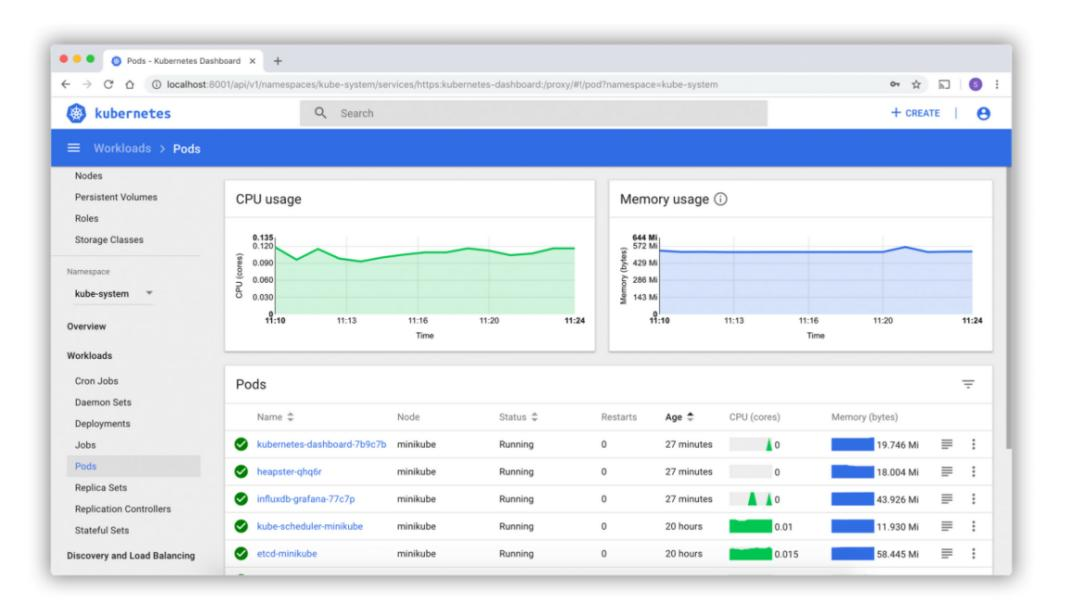Select Jobs in the sidebar
This screenshot has width=1072, height=615.
coord(85,444)
